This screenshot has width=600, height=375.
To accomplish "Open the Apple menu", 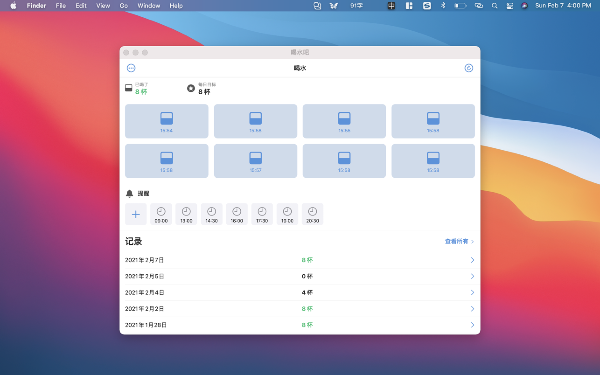I will pyautogui.click(x=13, y=6).
